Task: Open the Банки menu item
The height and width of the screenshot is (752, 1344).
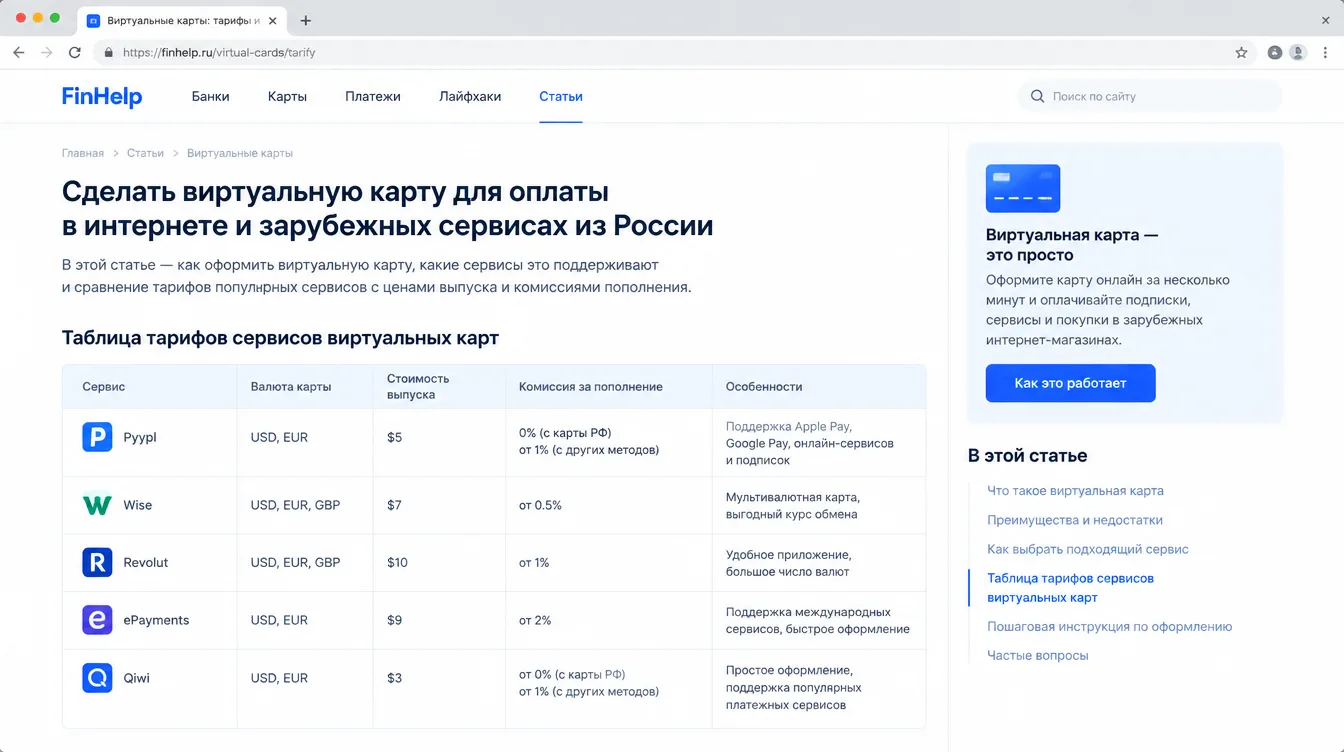Action: [x=211, y=97]
